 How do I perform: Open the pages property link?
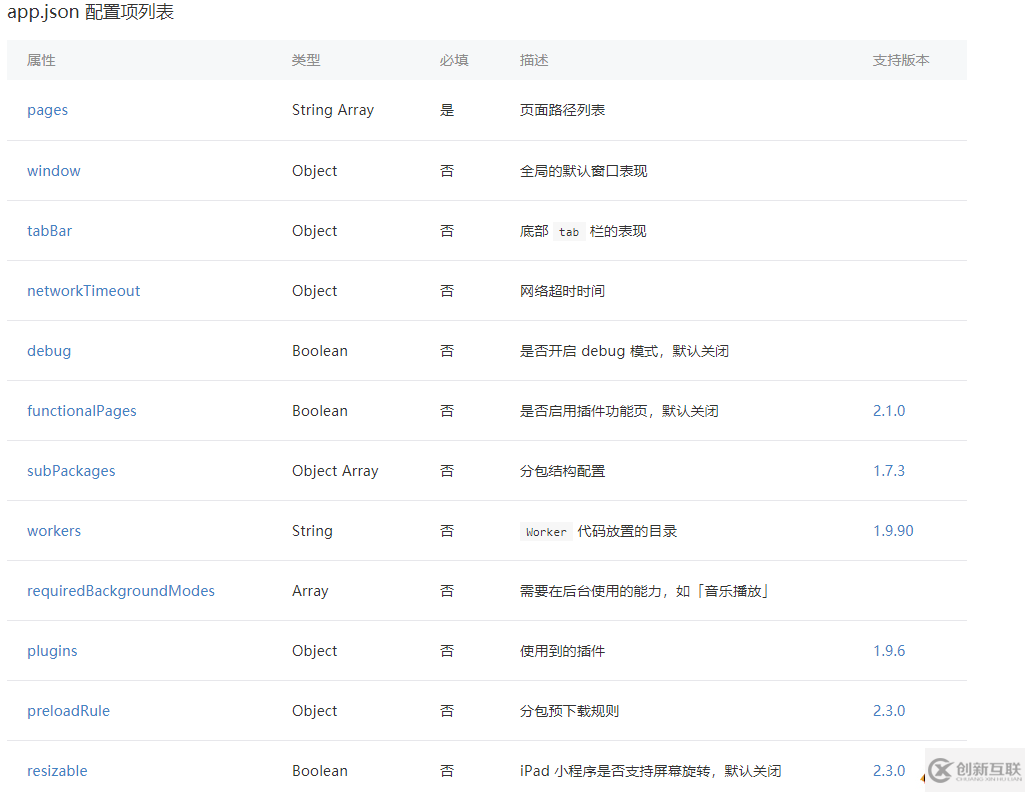(47, 110)
